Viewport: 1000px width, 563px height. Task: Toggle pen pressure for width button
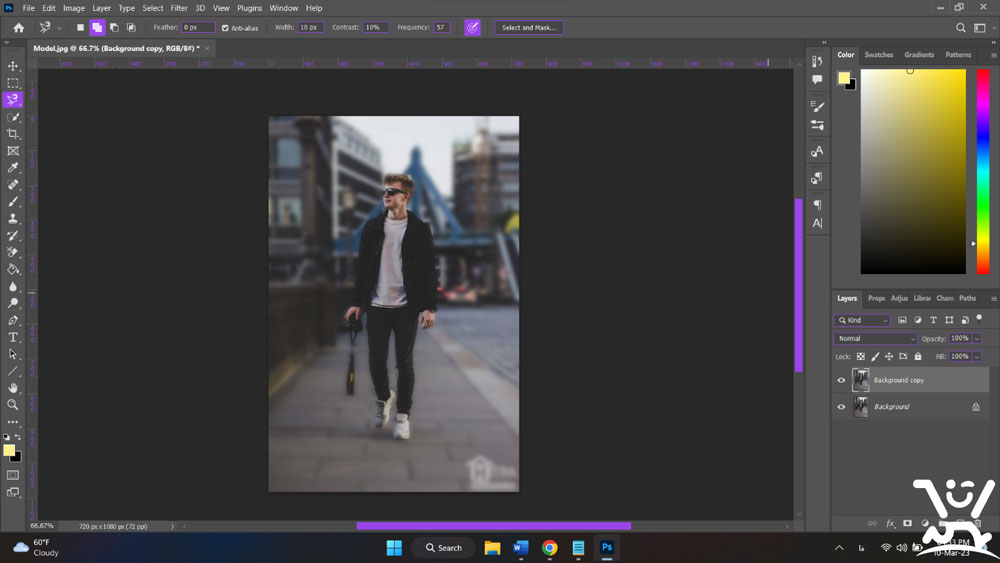473,27
